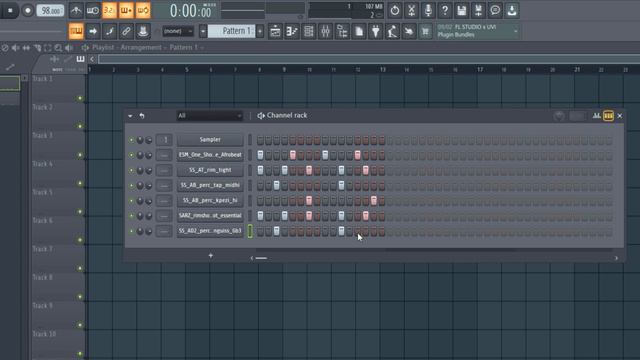The height and width of the screenshot is (360, 640).
Task: Click the 98.000 tempo field
Action: (50, 11)
